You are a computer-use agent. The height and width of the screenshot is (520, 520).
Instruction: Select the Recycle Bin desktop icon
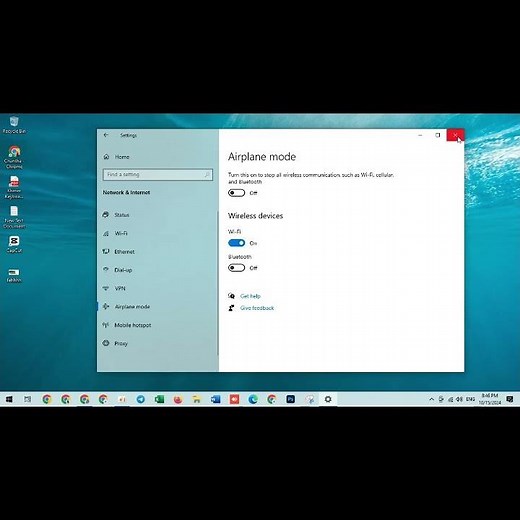point(14,125)
